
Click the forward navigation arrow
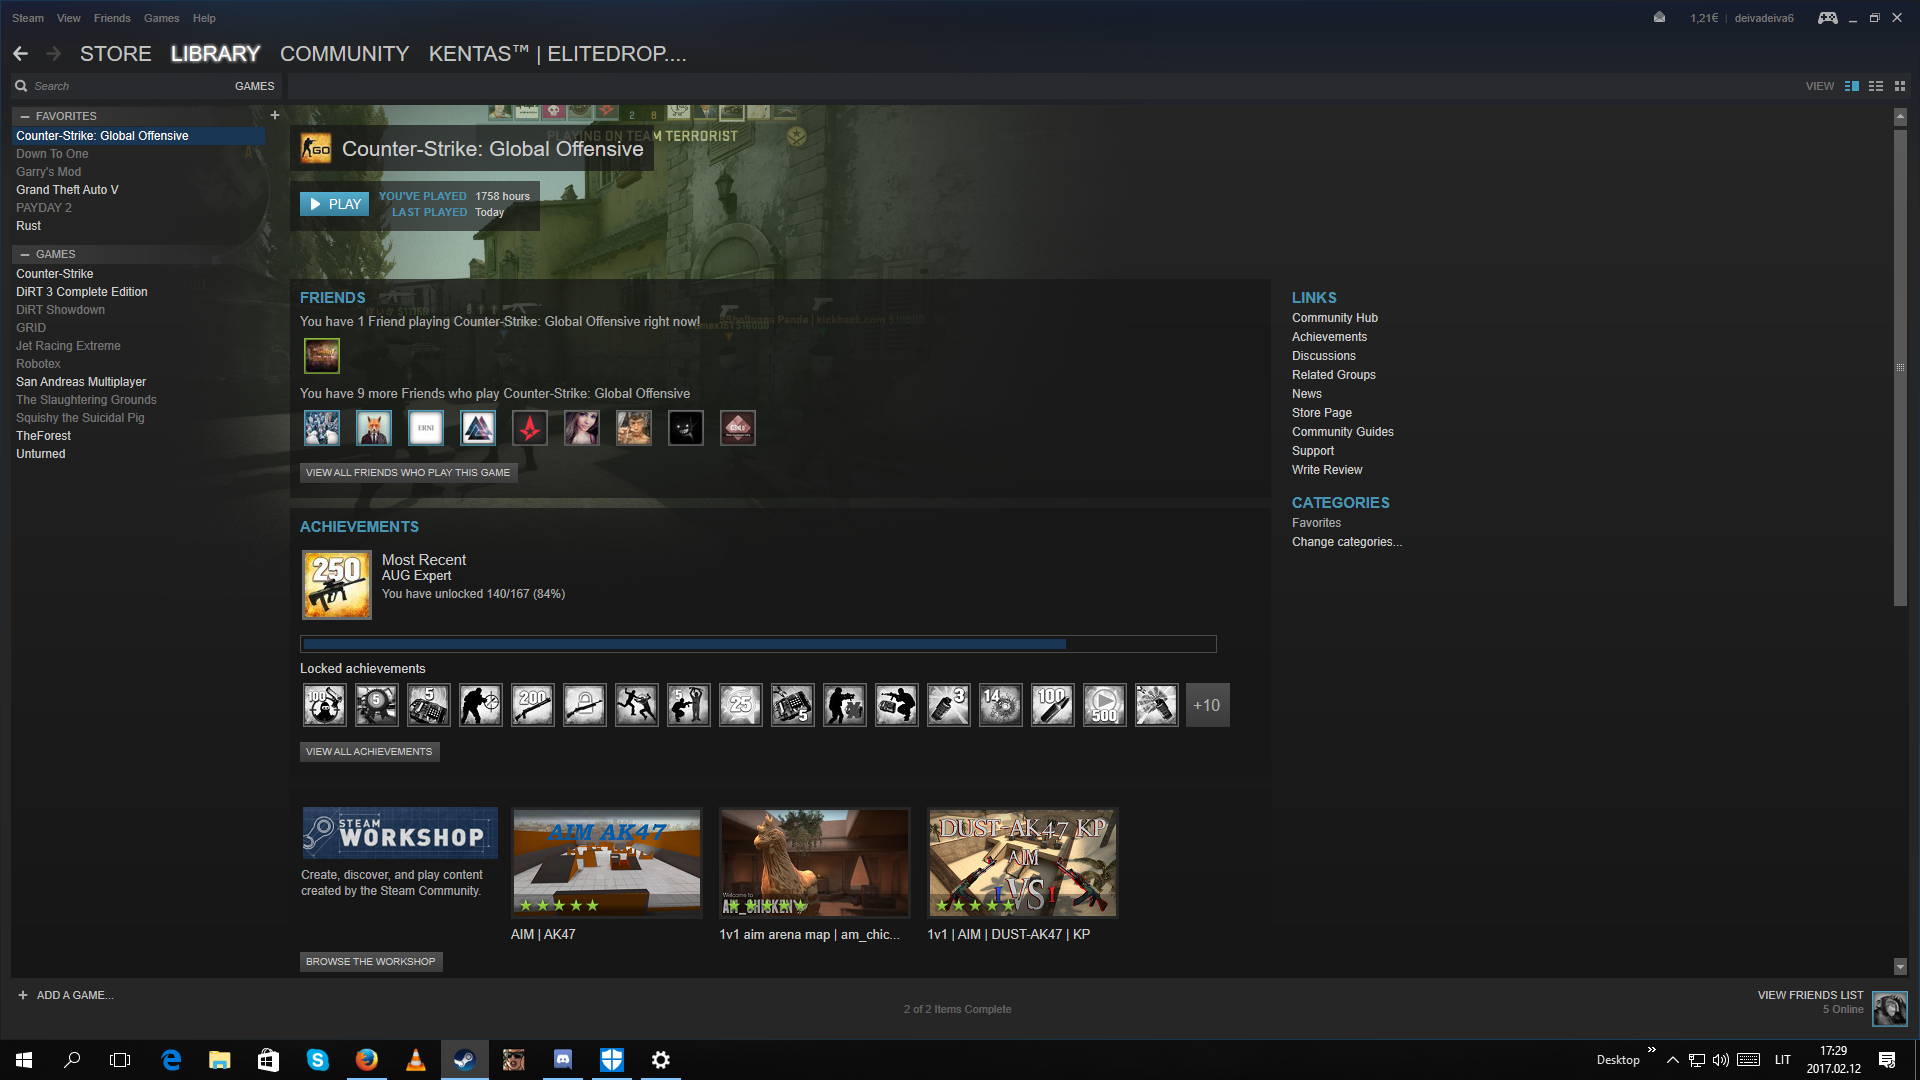[x=53, y=54]
